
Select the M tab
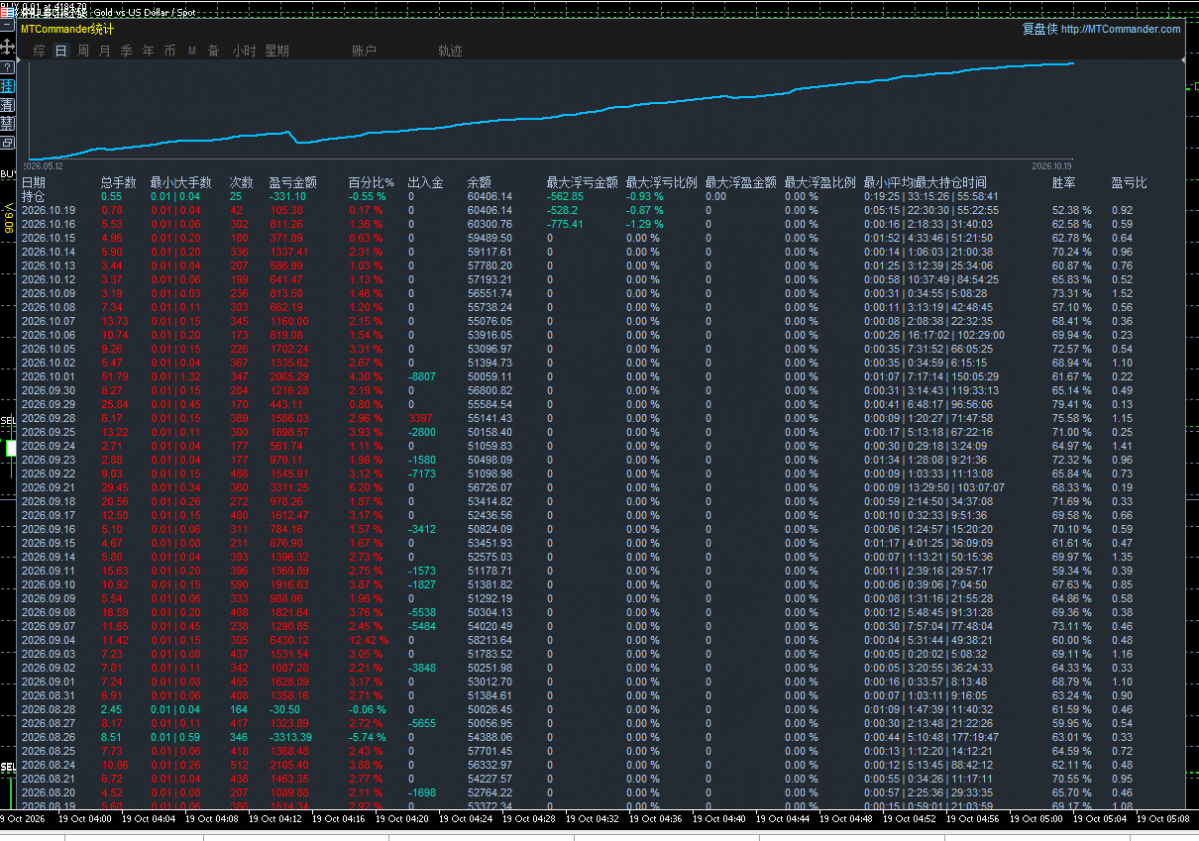[192, 50]
